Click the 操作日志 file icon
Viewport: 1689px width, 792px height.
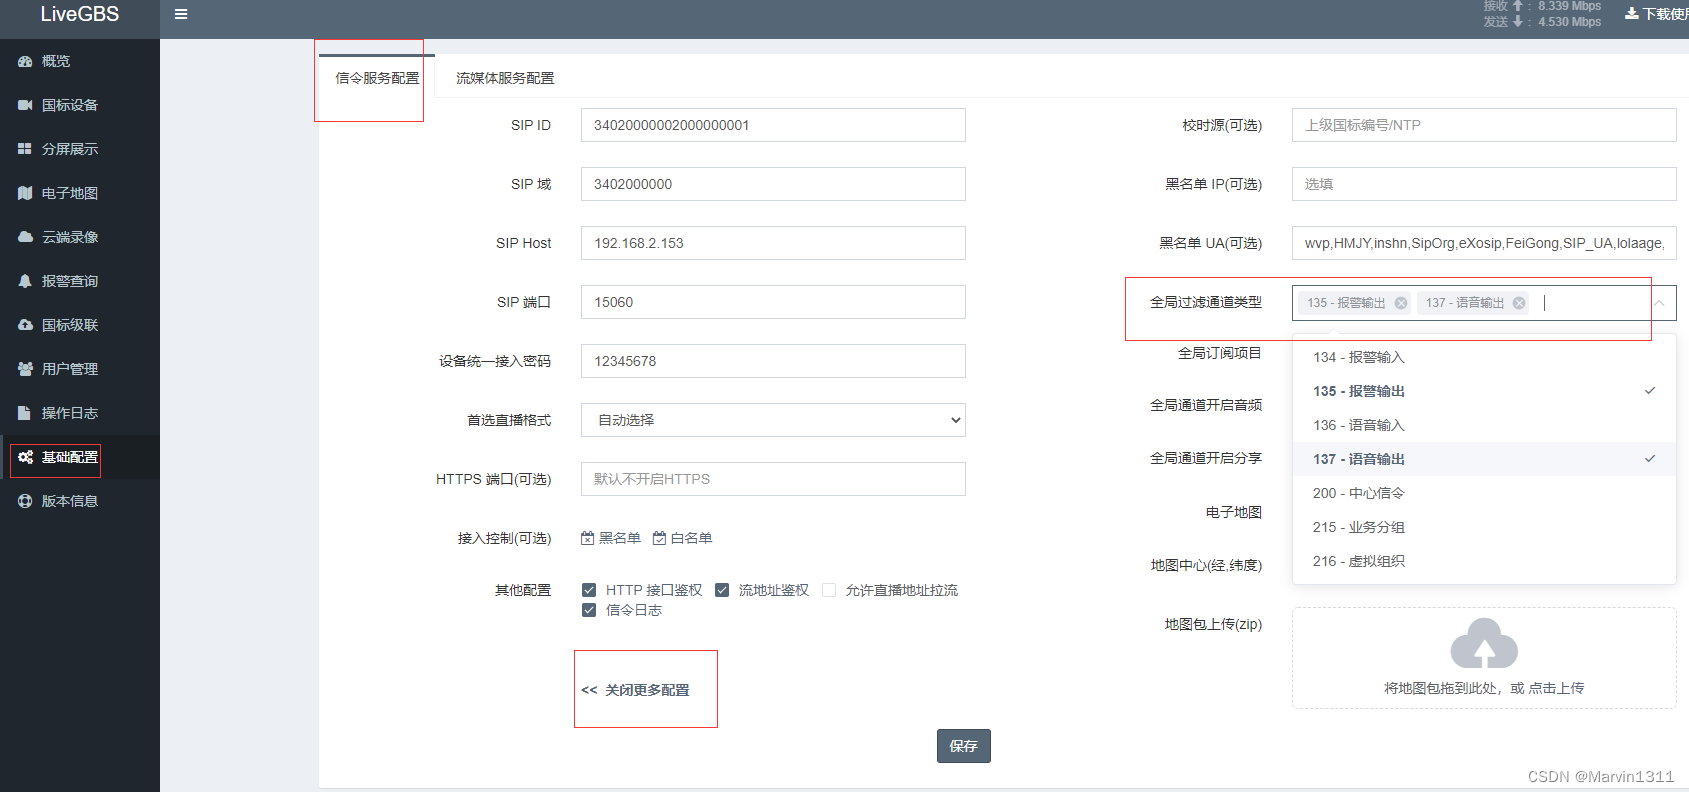(25, 413)
